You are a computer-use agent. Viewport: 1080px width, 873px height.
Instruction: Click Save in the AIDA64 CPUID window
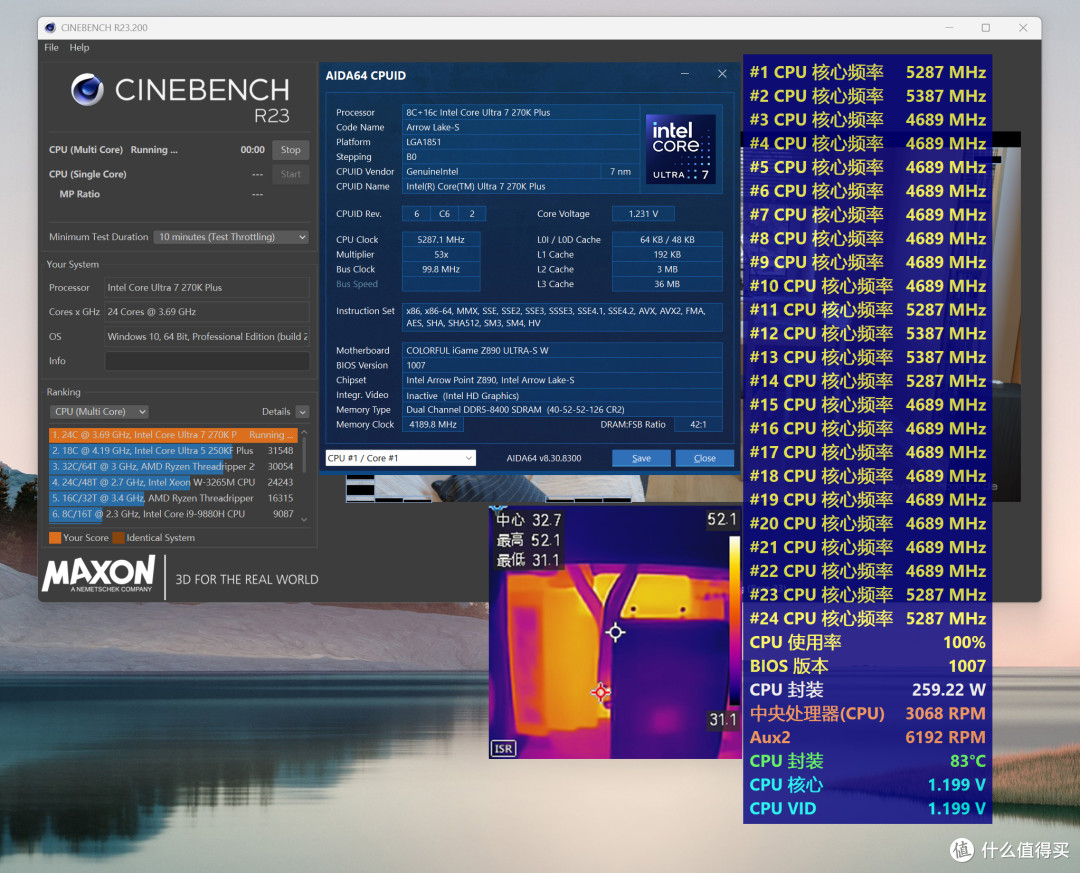coord(641,458)
